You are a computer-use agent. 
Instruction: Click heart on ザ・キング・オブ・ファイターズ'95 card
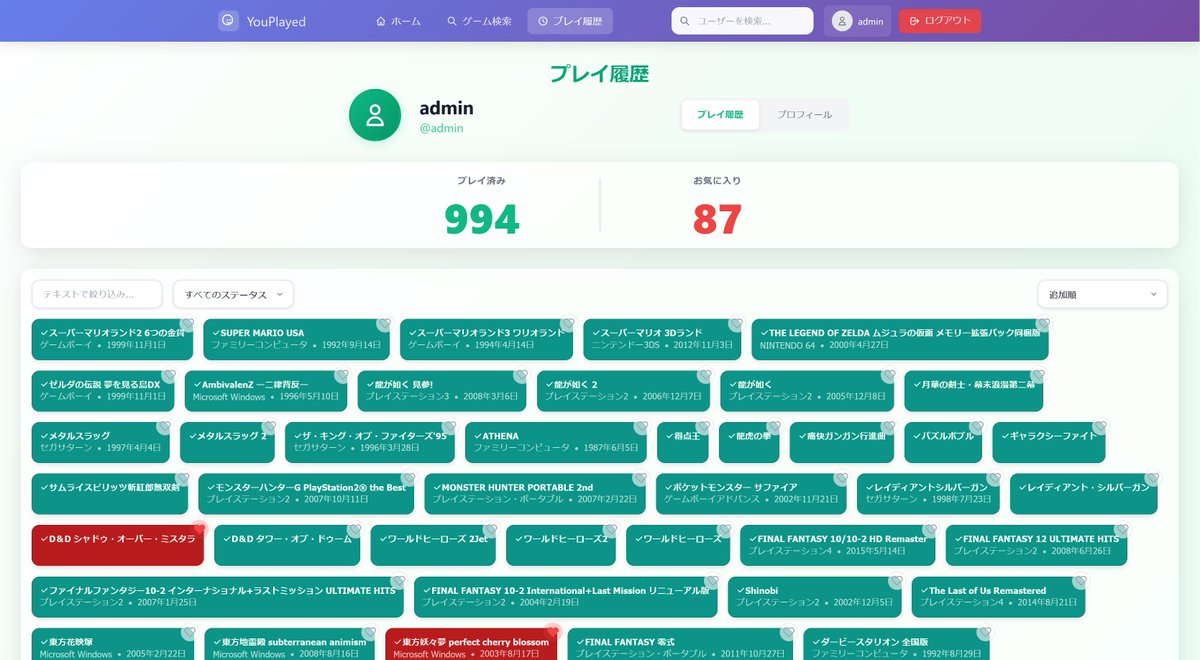tap(448, 427)
